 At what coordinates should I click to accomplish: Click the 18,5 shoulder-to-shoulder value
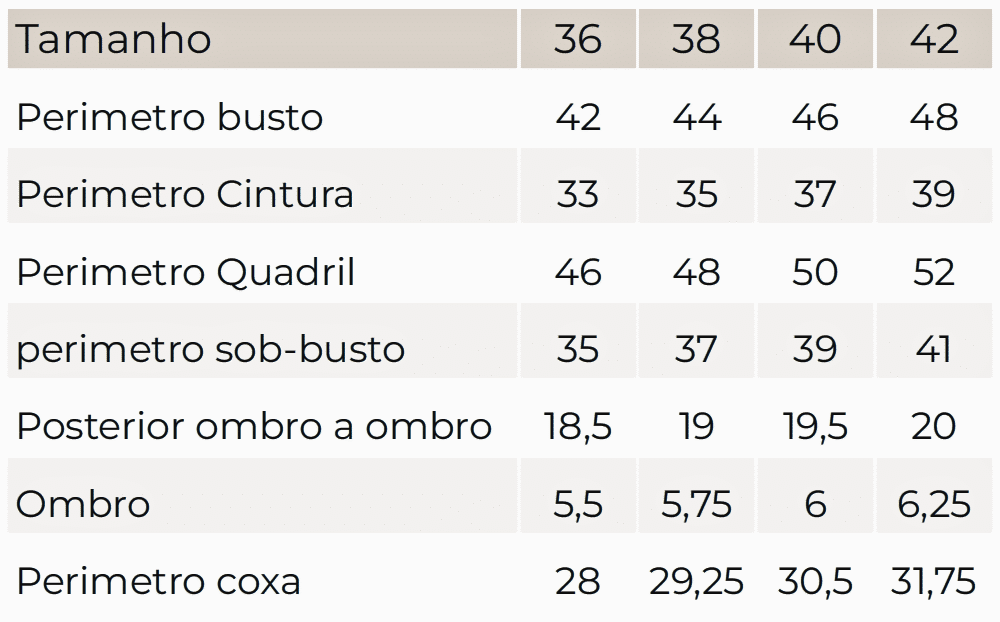(578, 427)
